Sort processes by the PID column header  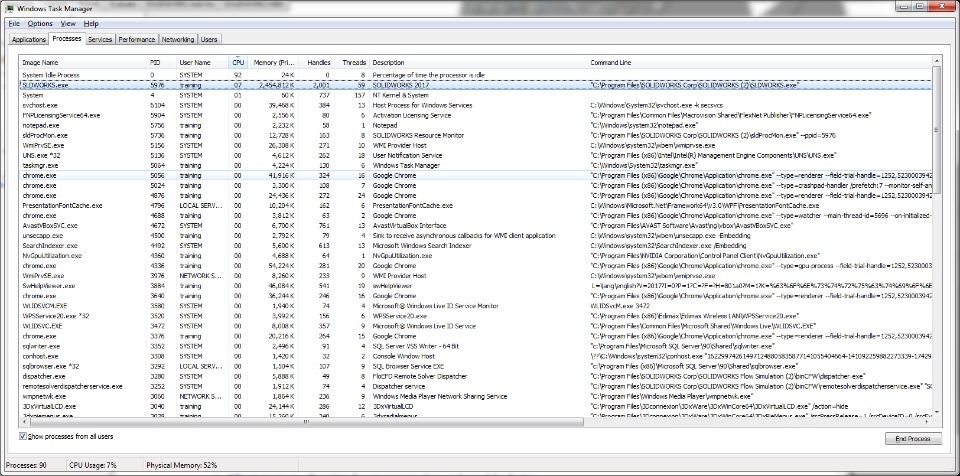pyautogui.click(x=155, y=62)
